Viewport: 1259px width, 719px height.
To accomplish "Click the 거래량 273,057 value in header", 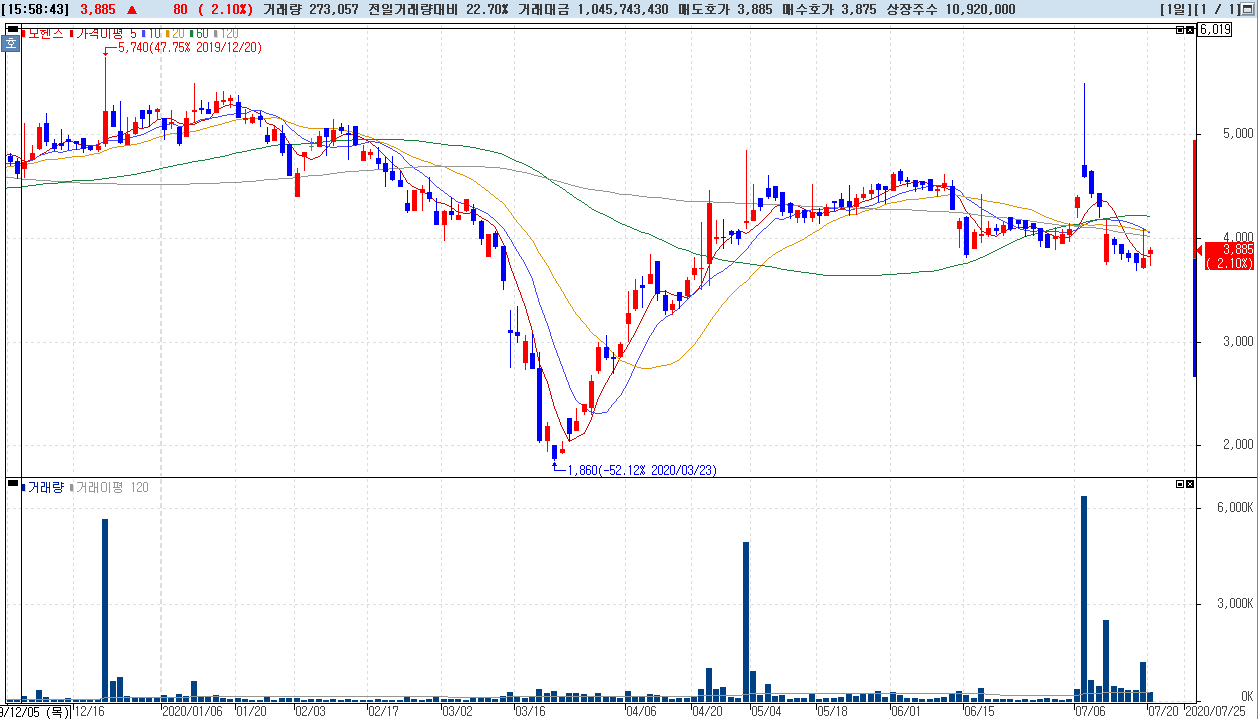I will pos(310,9).
